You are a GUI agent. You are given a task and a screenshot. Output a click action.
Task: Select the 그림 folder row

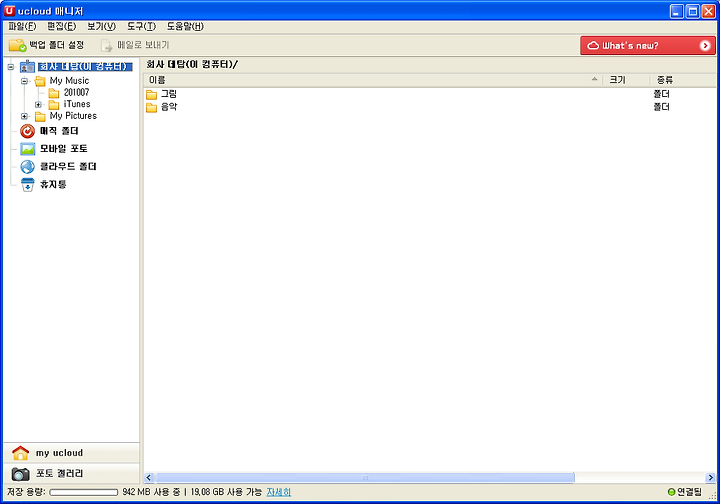(x=430, y=94)
